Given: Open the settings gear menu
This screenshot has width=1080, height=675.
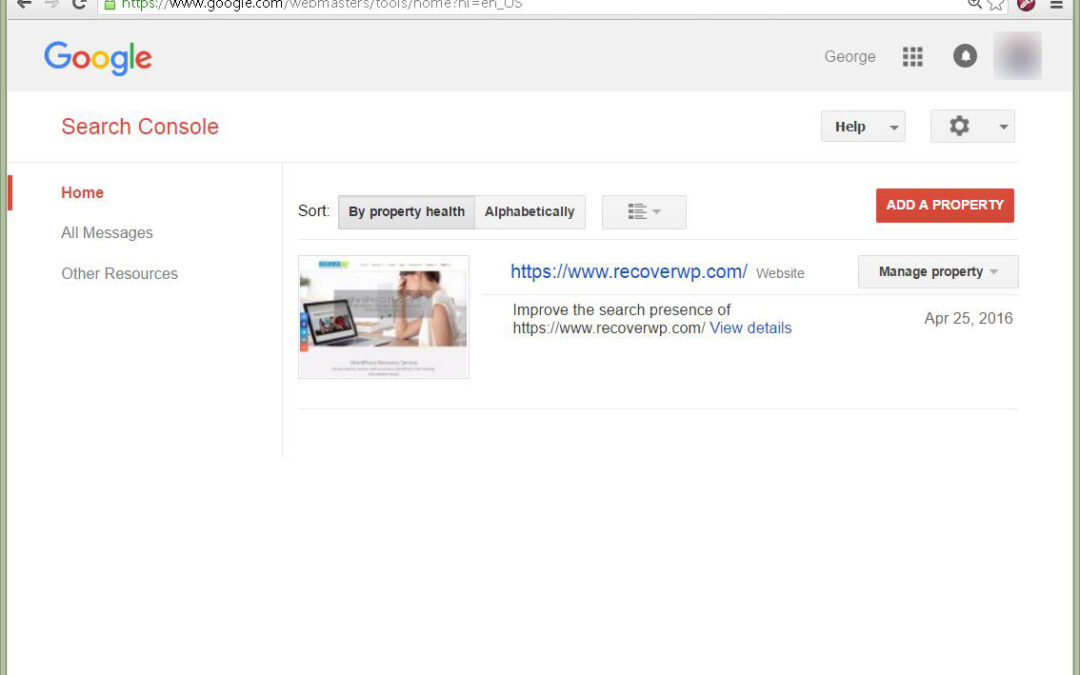Looking at the screenshot, I should (972, 126).
